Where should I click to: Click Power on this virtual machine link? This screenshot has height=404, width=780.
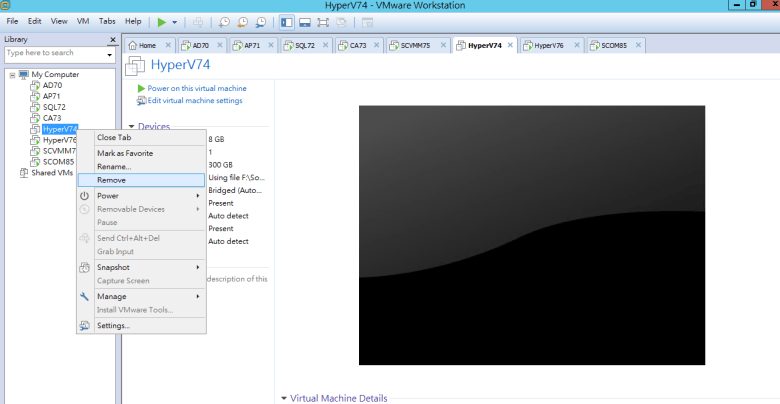(x=196, y=88)
